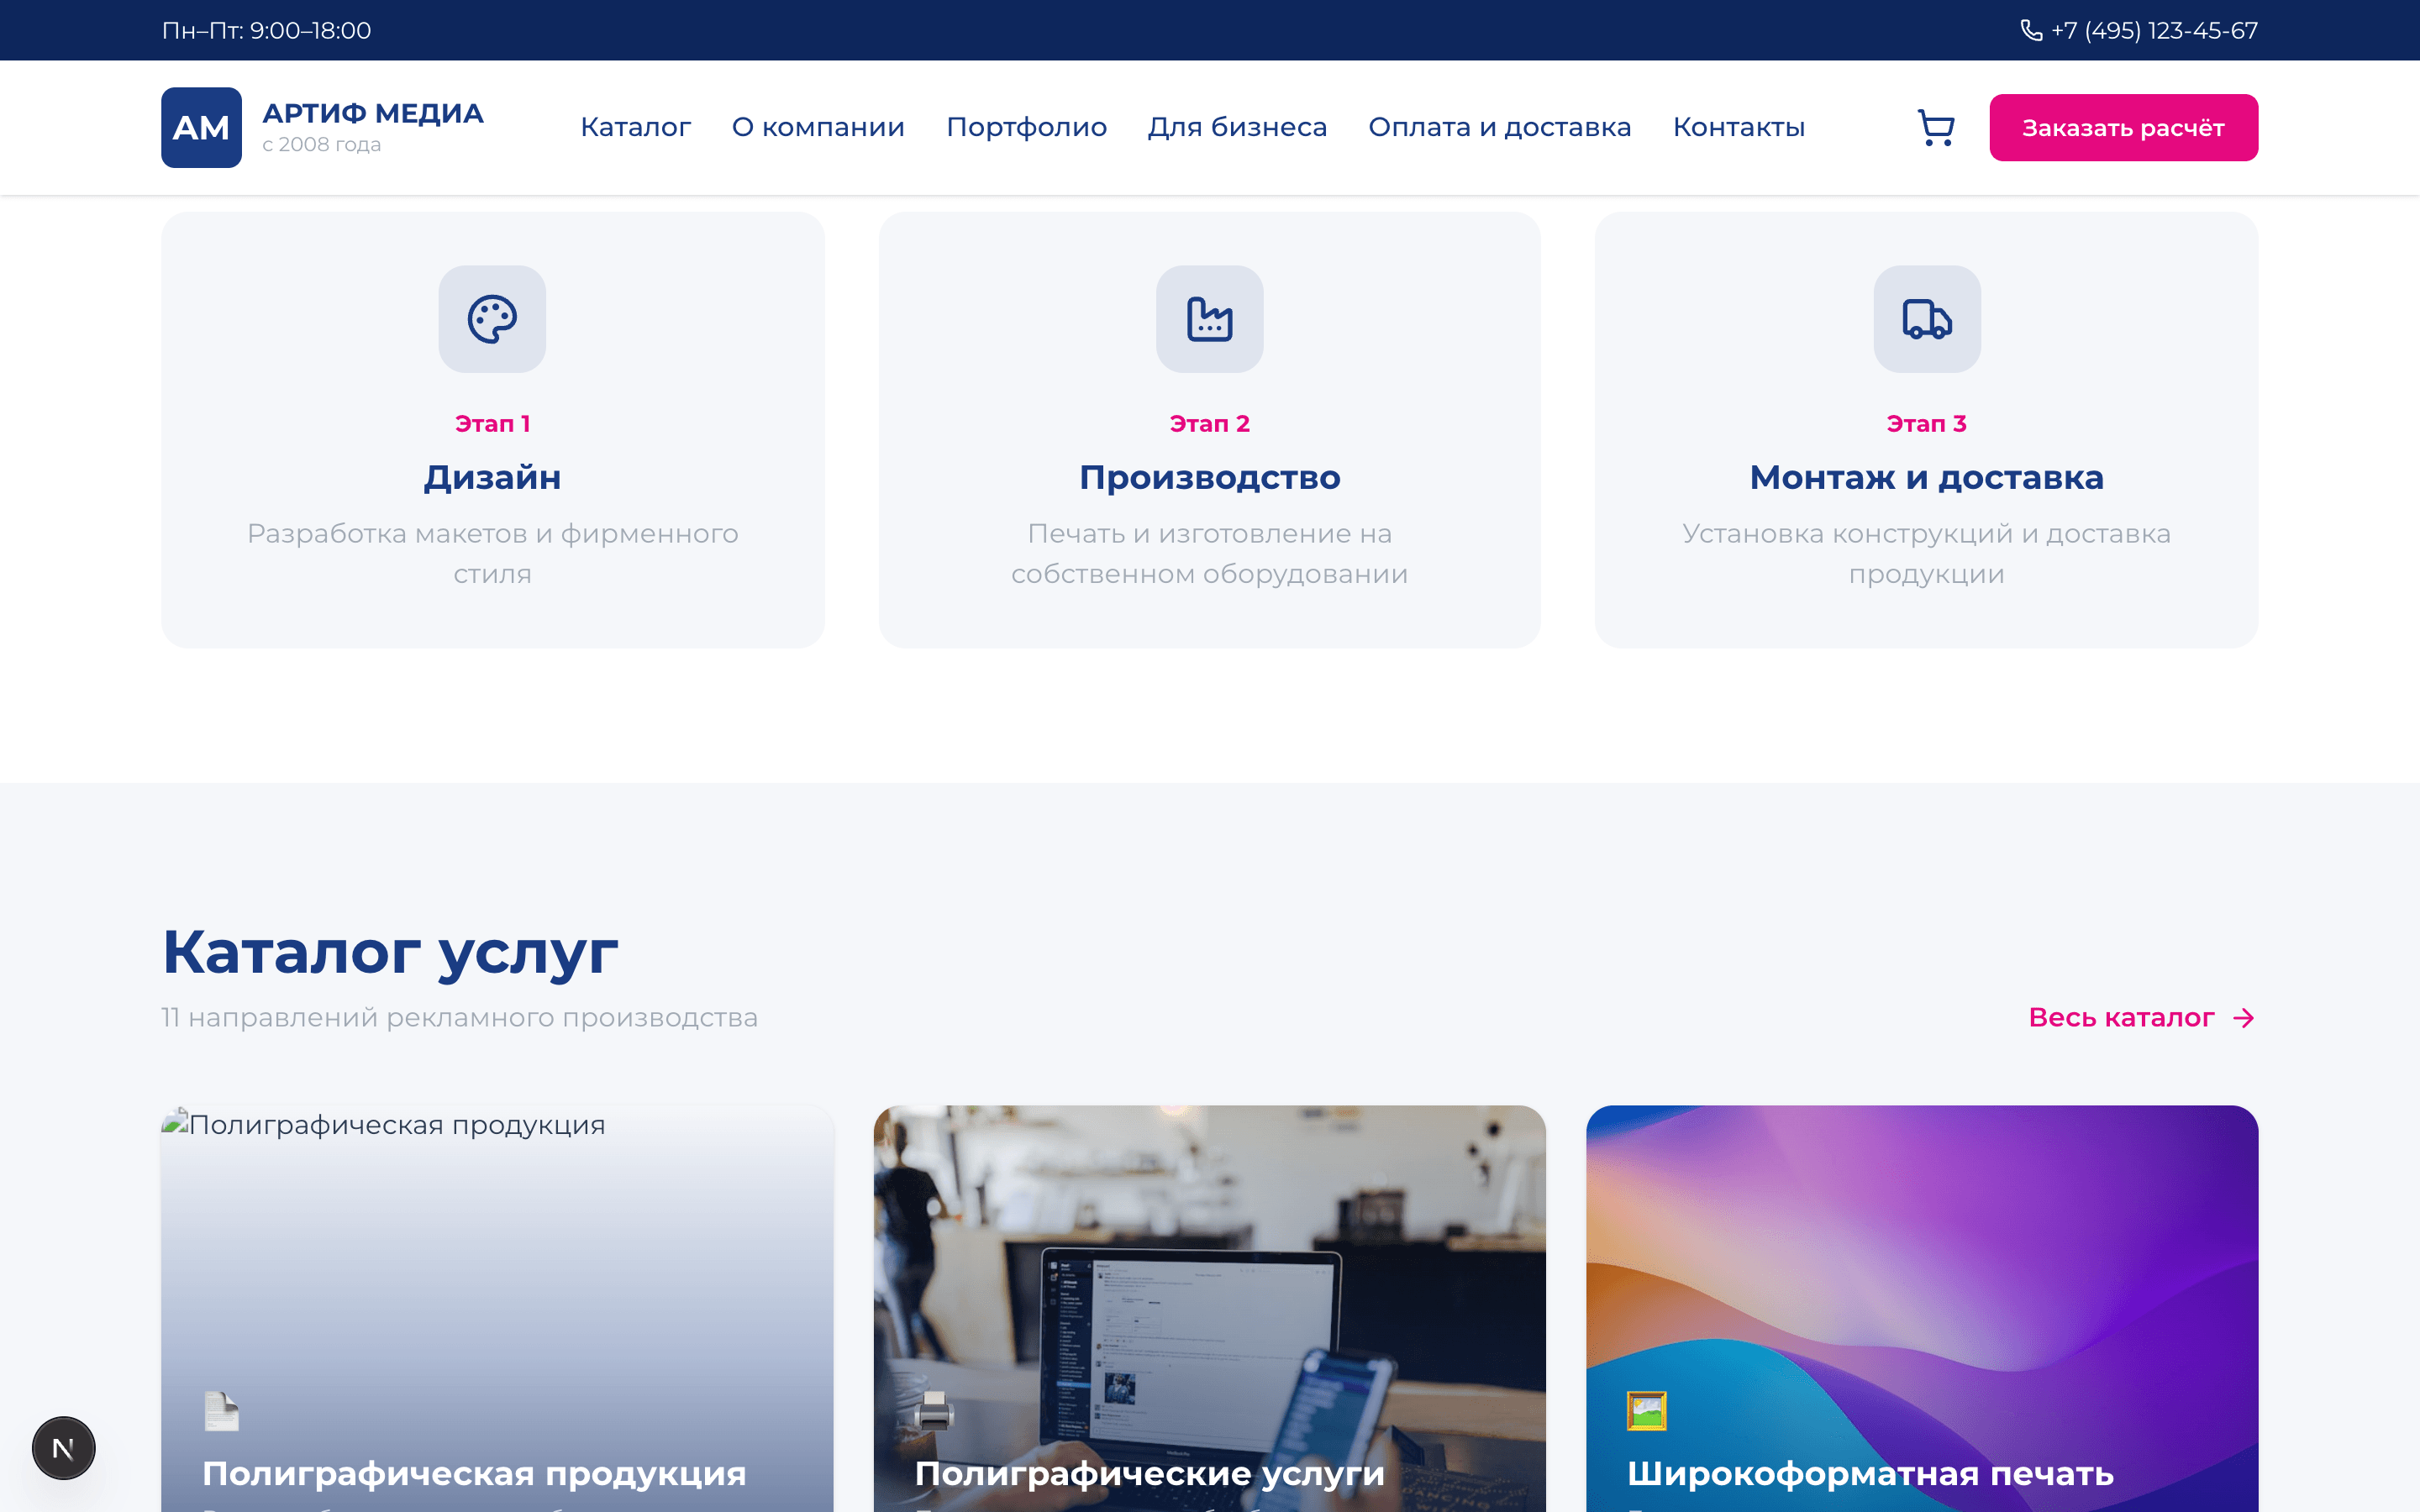Open the Полиграфическая продукция card title
This screenshot has width=2420, height=1512.
tap(474, 1473)
